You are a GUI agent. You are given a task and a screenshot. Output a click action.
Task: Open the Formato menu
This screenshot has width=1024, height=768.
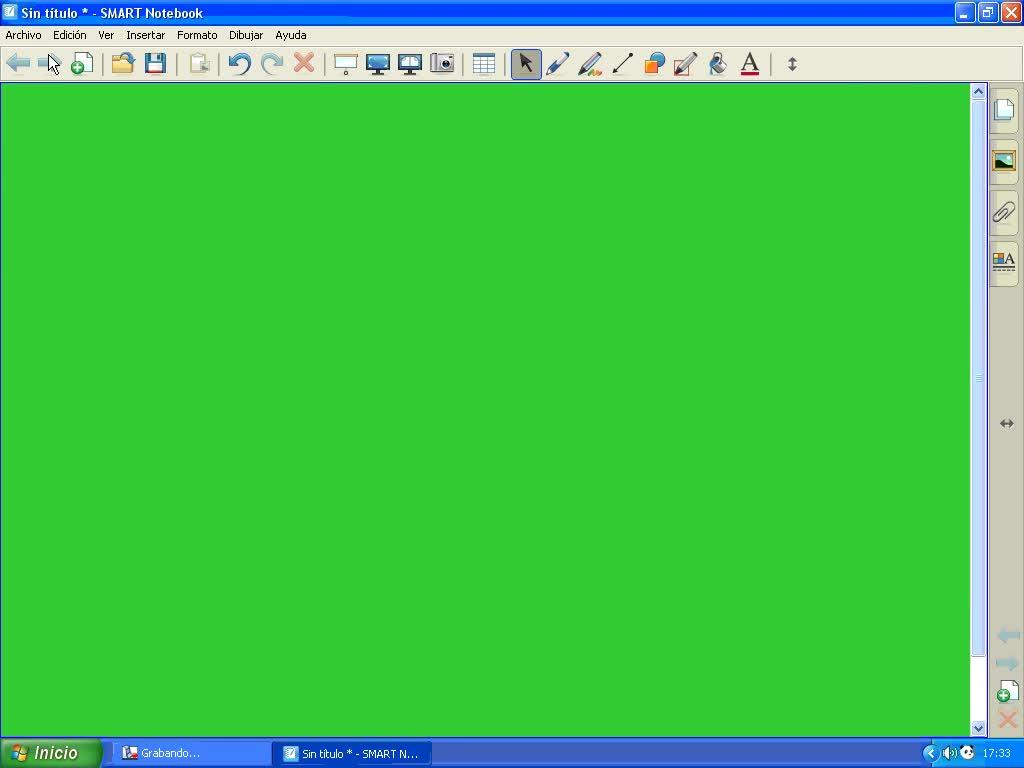click(197, 35)
